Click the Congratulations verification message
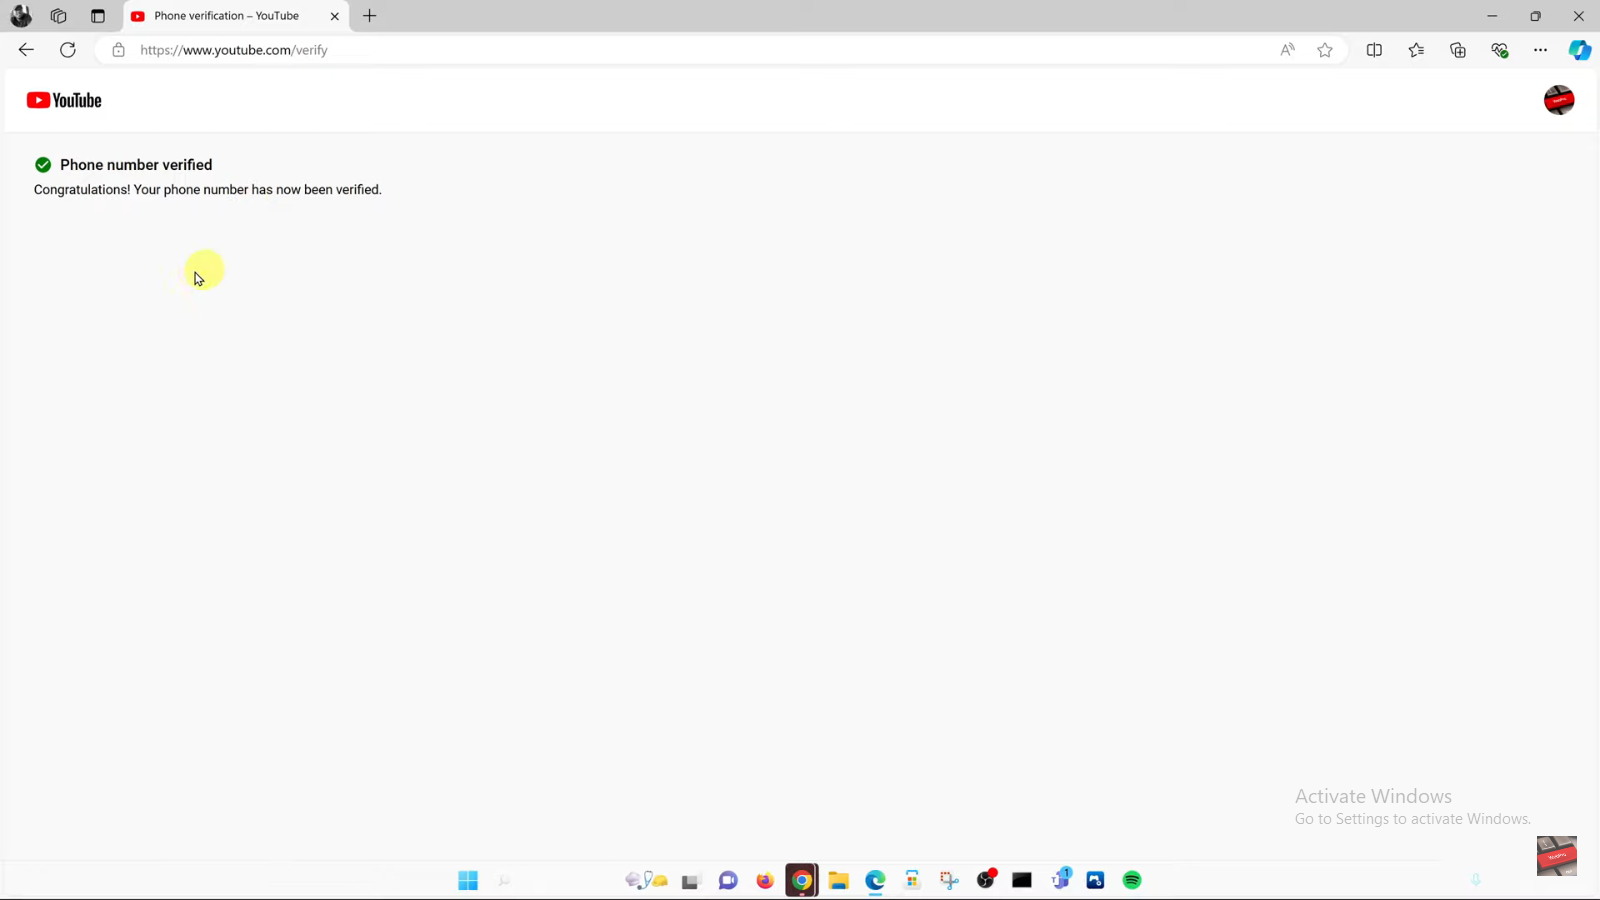Image resolution: width=1600 pixels, height=900 pixels. click(208, 190)
